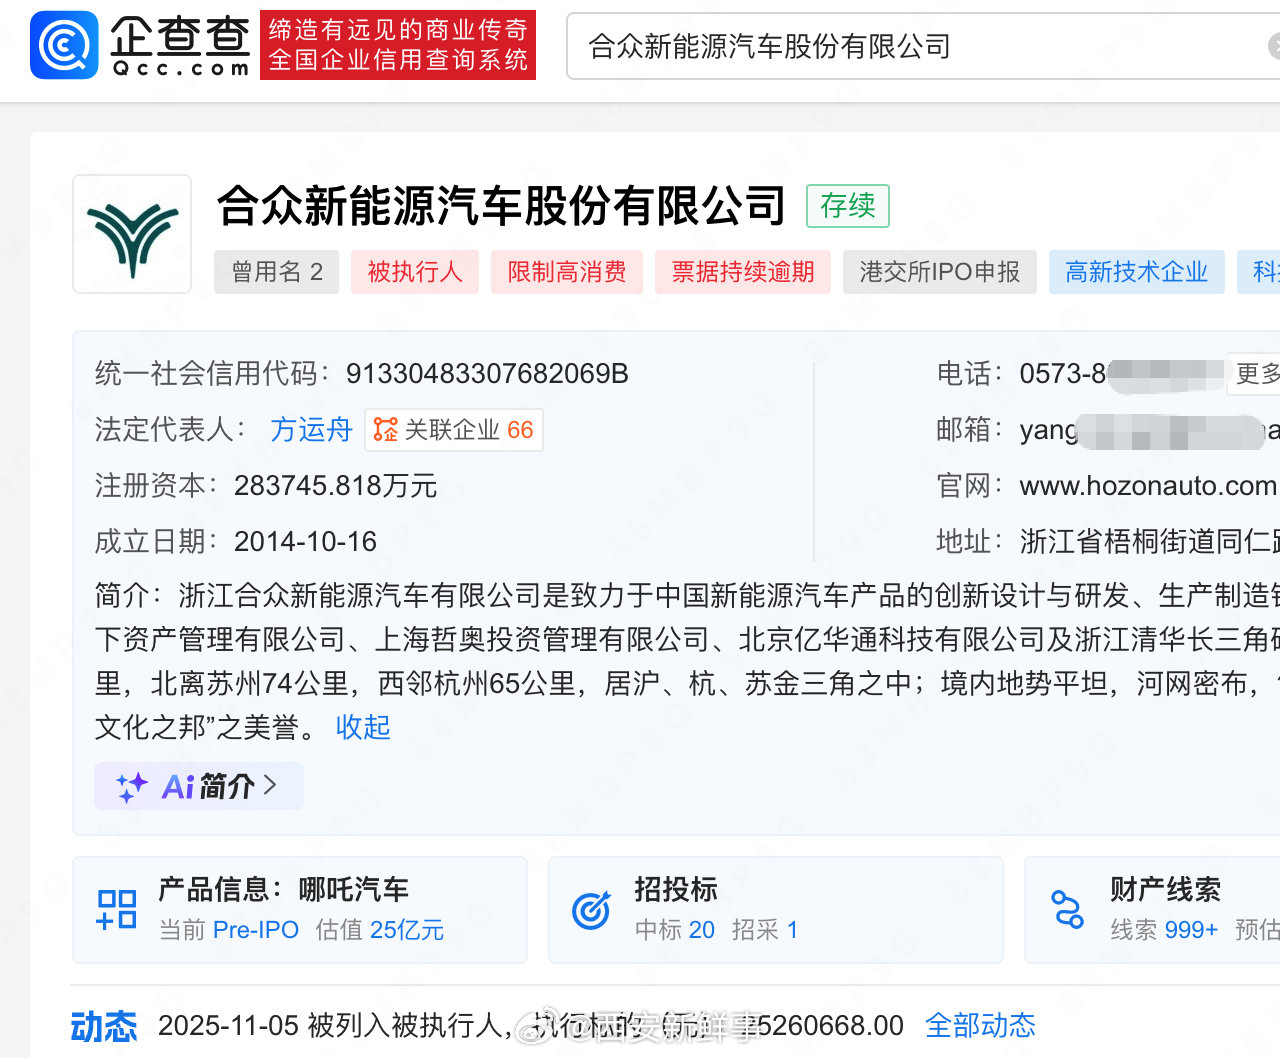The image size is (1280, 1058).
Task: Click the address 浙江省梧桐街道 text
Action: [1149, 542]
